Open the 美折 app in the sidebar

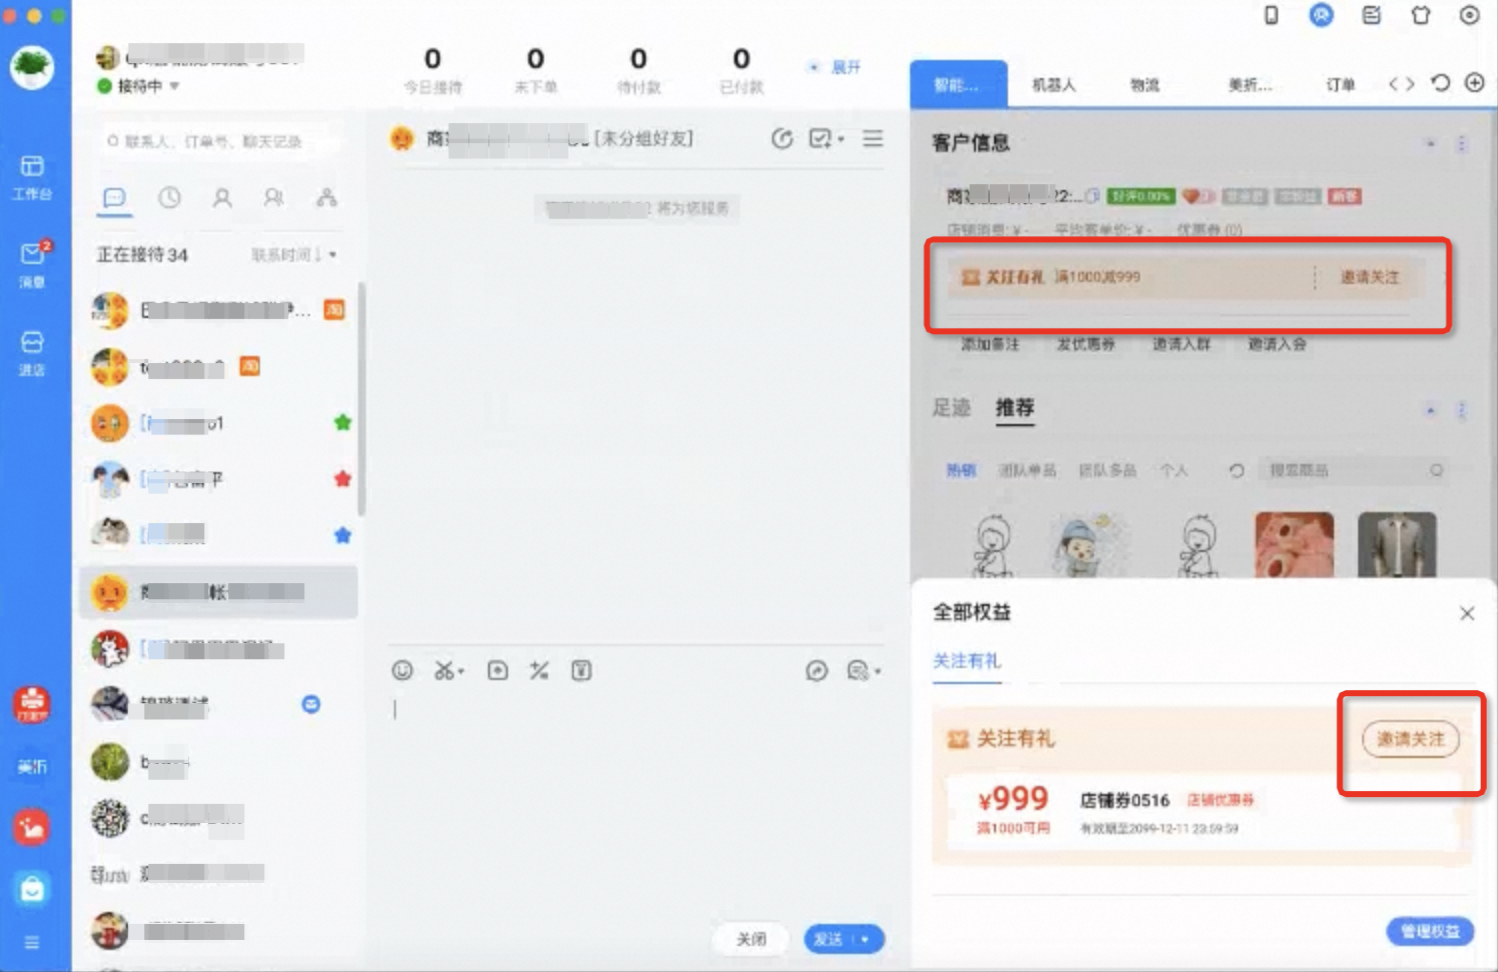32,766
